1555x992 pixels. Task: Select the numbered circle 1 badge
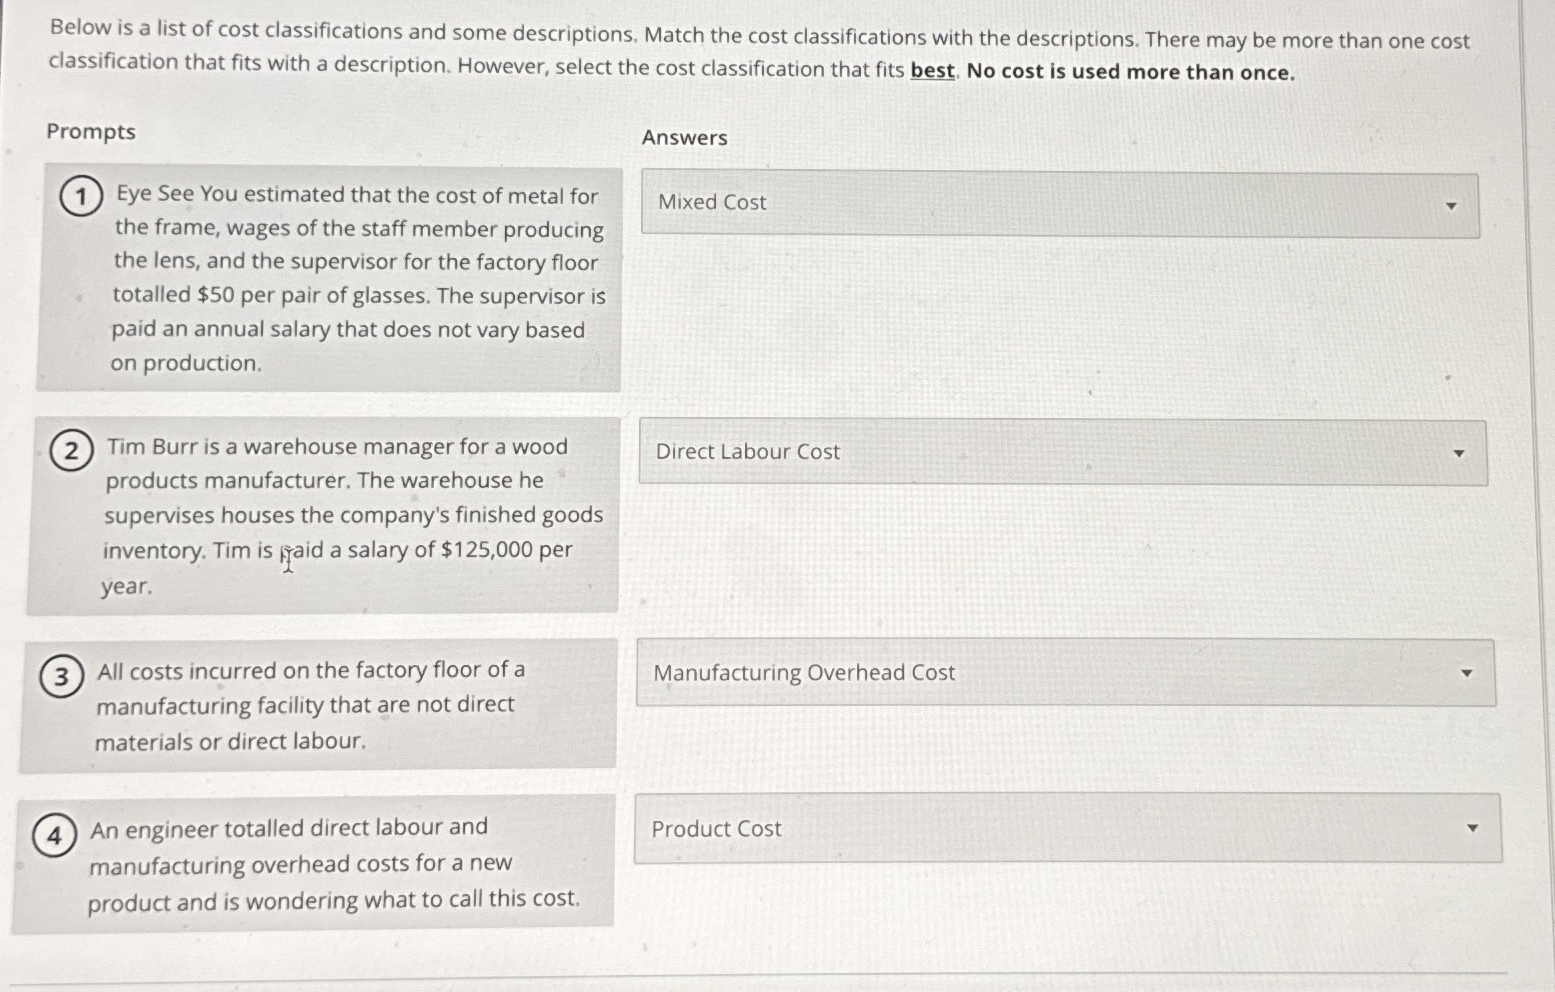coord(79,196)
